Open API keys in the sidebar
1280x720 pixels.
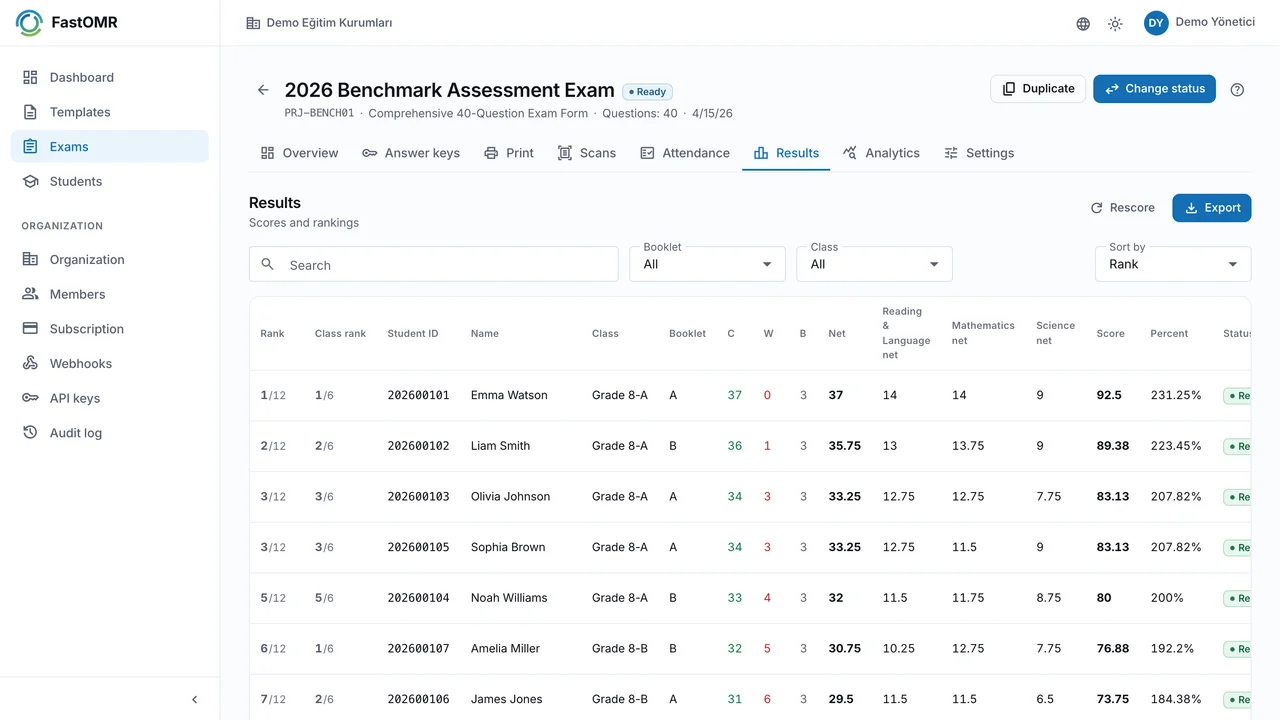click(110, 398)
